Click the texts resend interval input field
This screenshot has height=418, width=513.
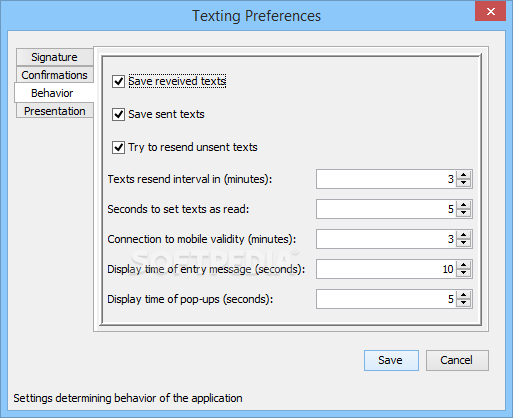point(386,179)
